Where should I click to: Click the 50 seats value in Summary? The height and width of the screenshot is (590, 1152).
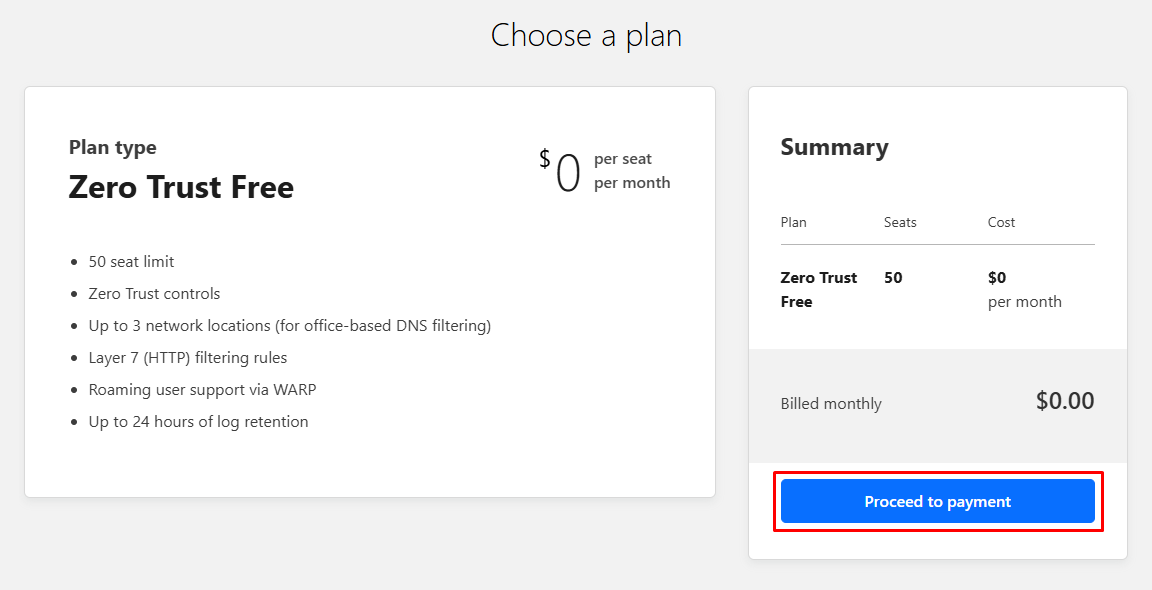[x=893, y=278]
